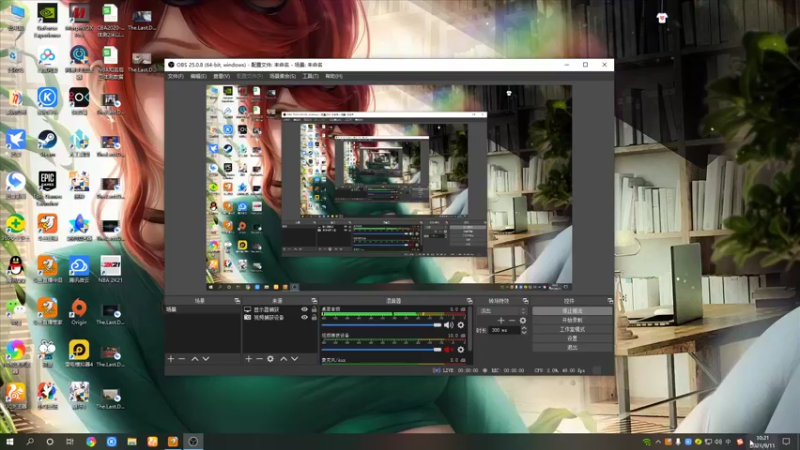Toggle lock on the 视频捕获设备 source
Image resolution: width=800 pixels, height=450 pixels.
coord(314,317)
